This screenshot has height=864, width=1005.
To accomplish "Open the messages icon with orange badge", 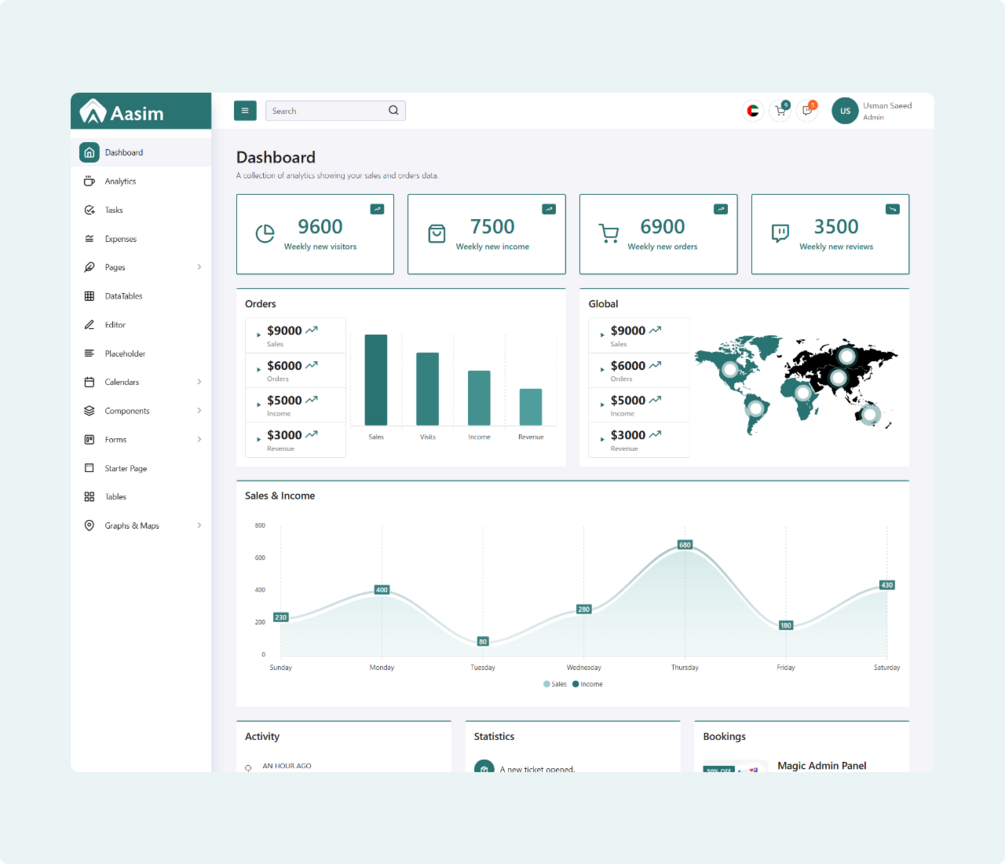I will point(808,110).
